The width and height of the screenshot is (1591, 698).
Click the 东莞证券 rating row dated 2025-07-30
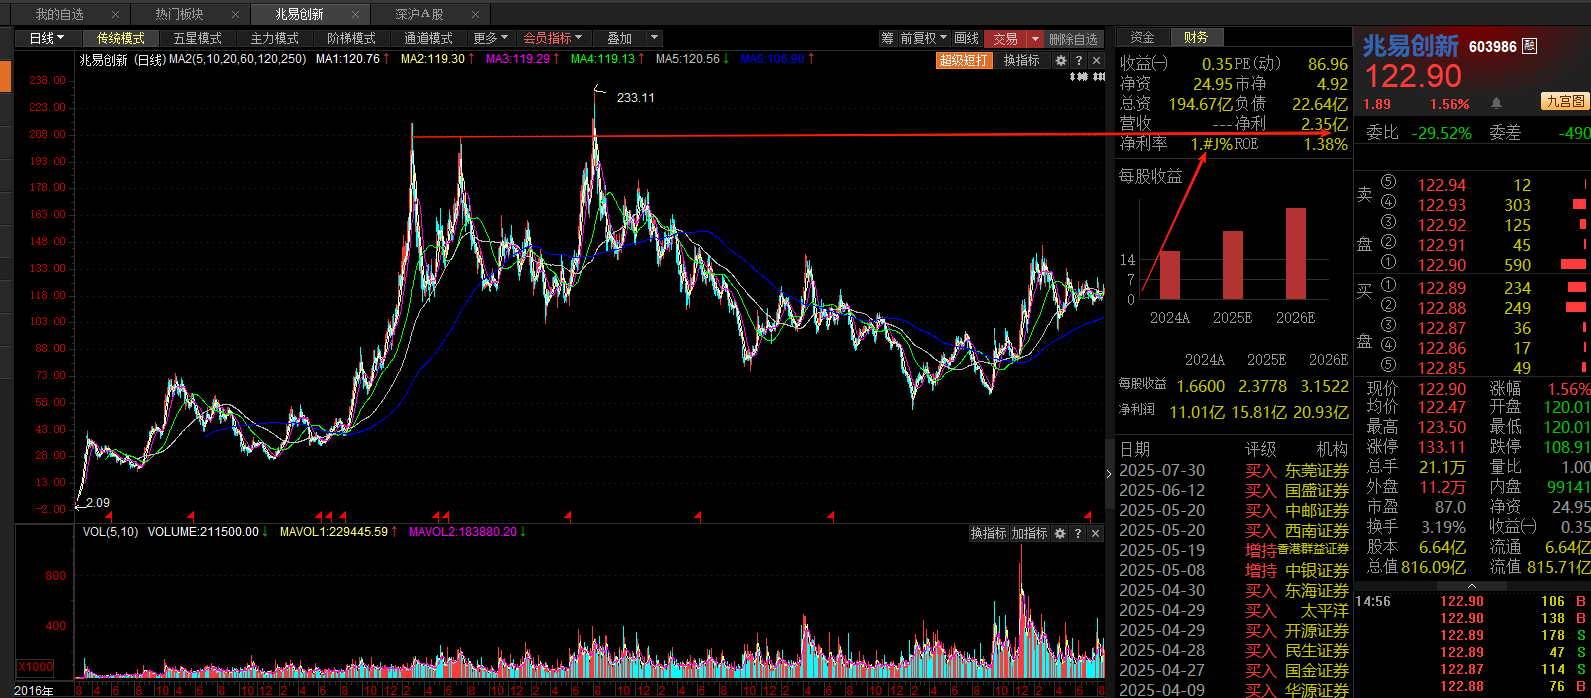(x=1234, y=470)
